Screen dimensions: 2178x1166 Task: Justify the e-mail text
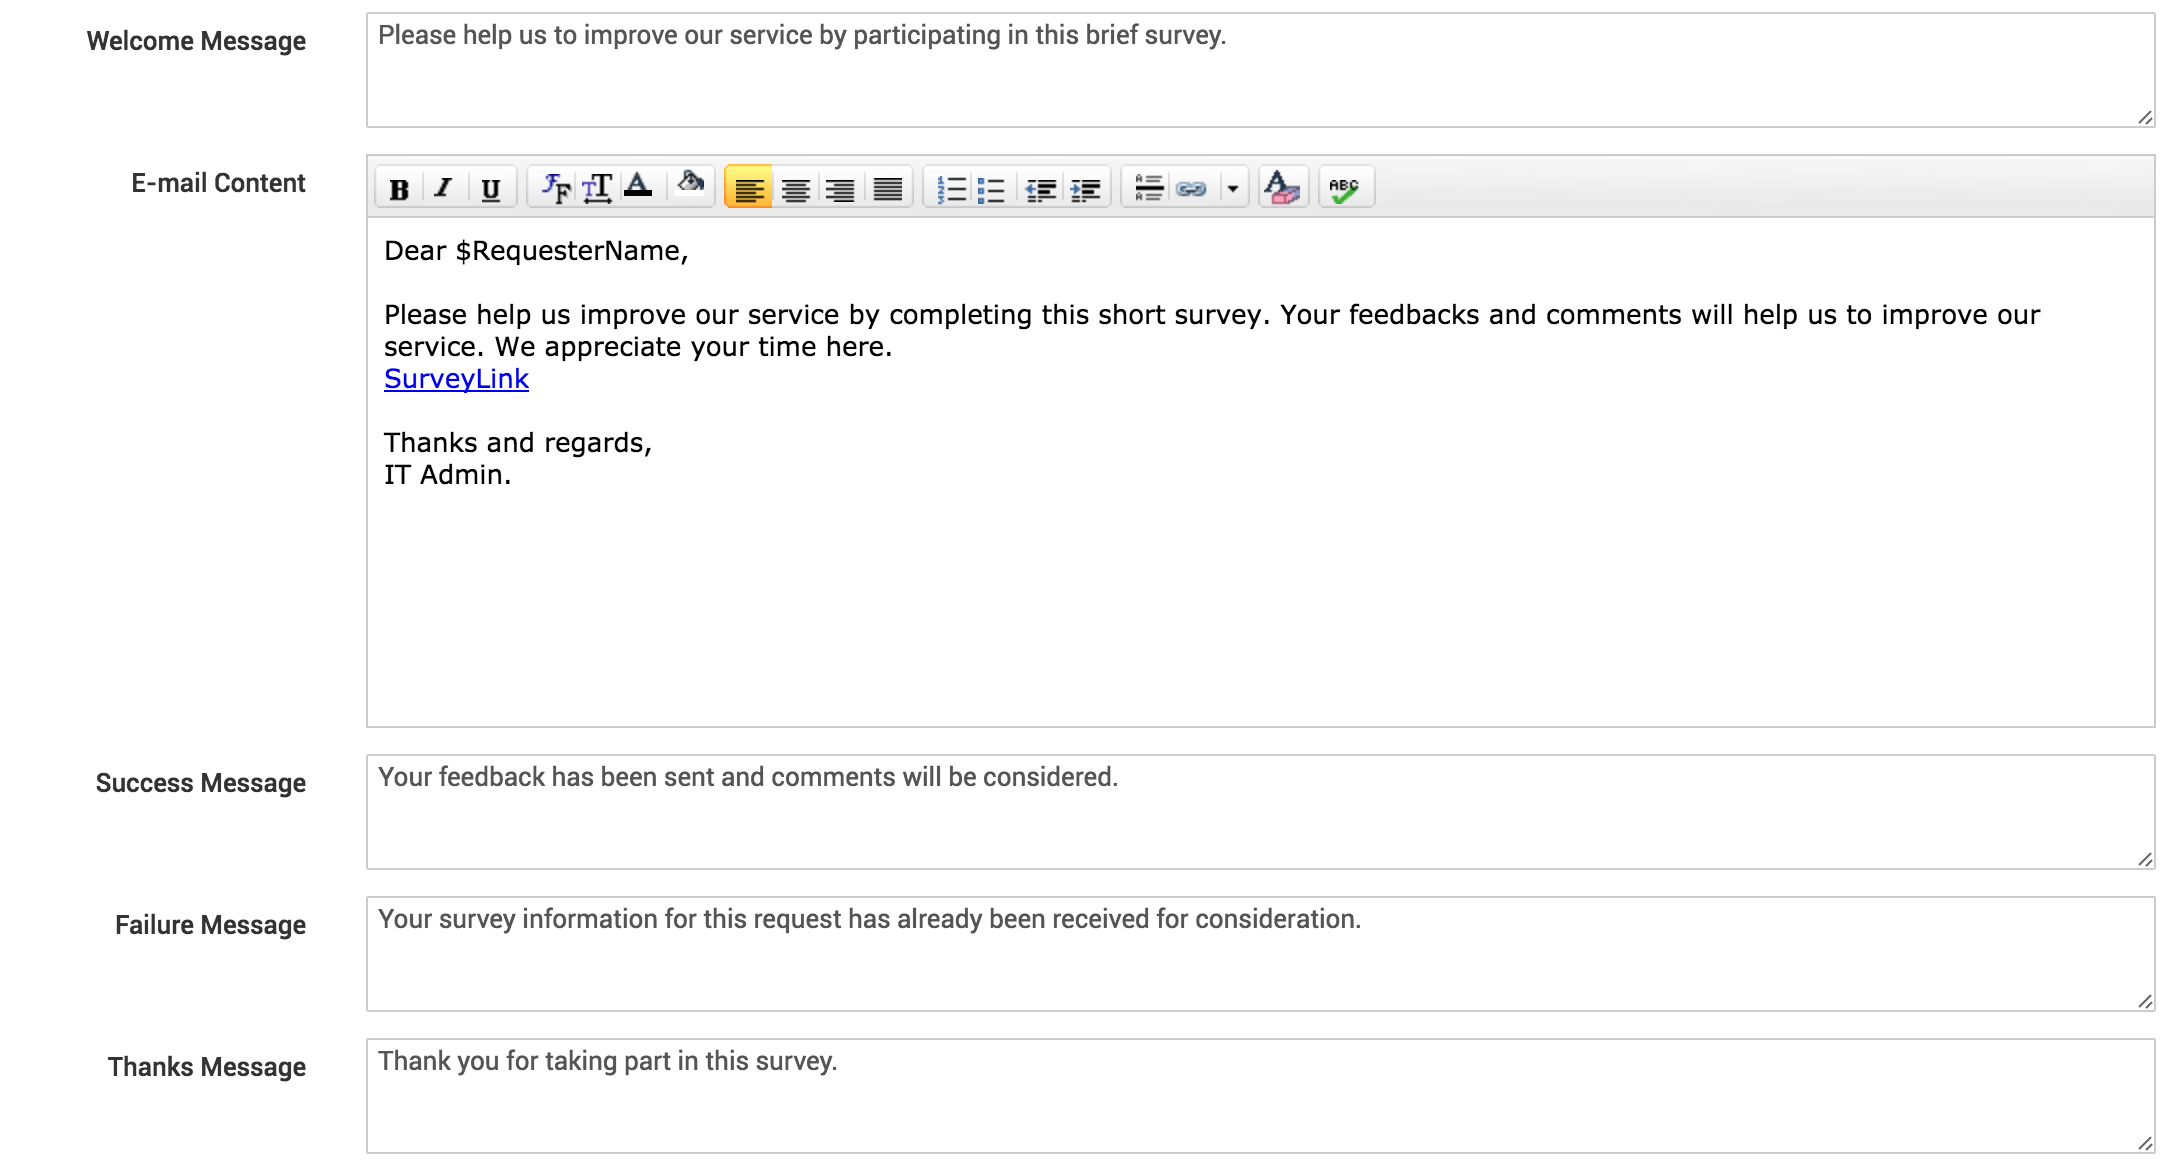(x=887, y=188)
